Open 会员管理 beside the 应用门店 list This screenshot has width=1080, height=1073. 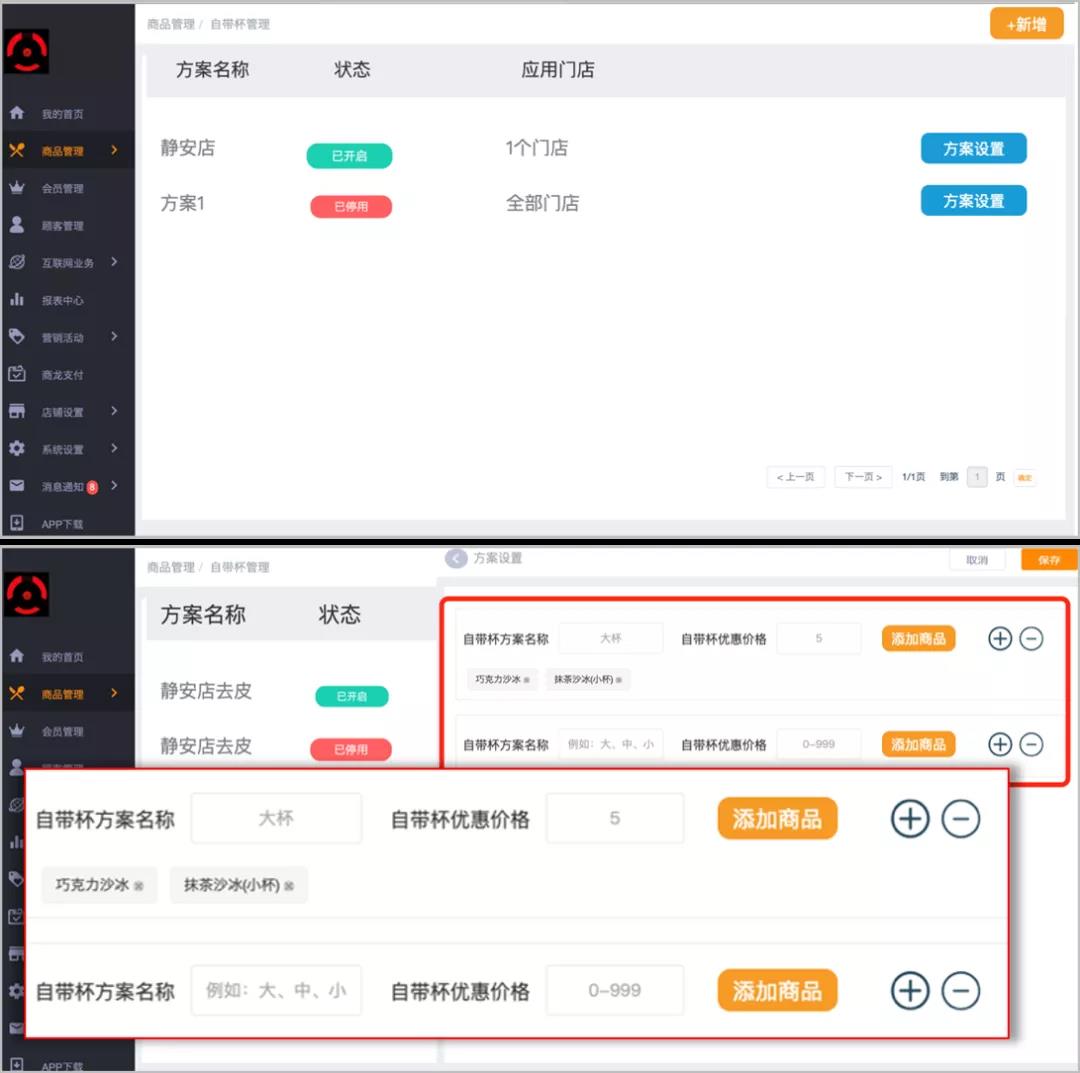tap(62, 188)
